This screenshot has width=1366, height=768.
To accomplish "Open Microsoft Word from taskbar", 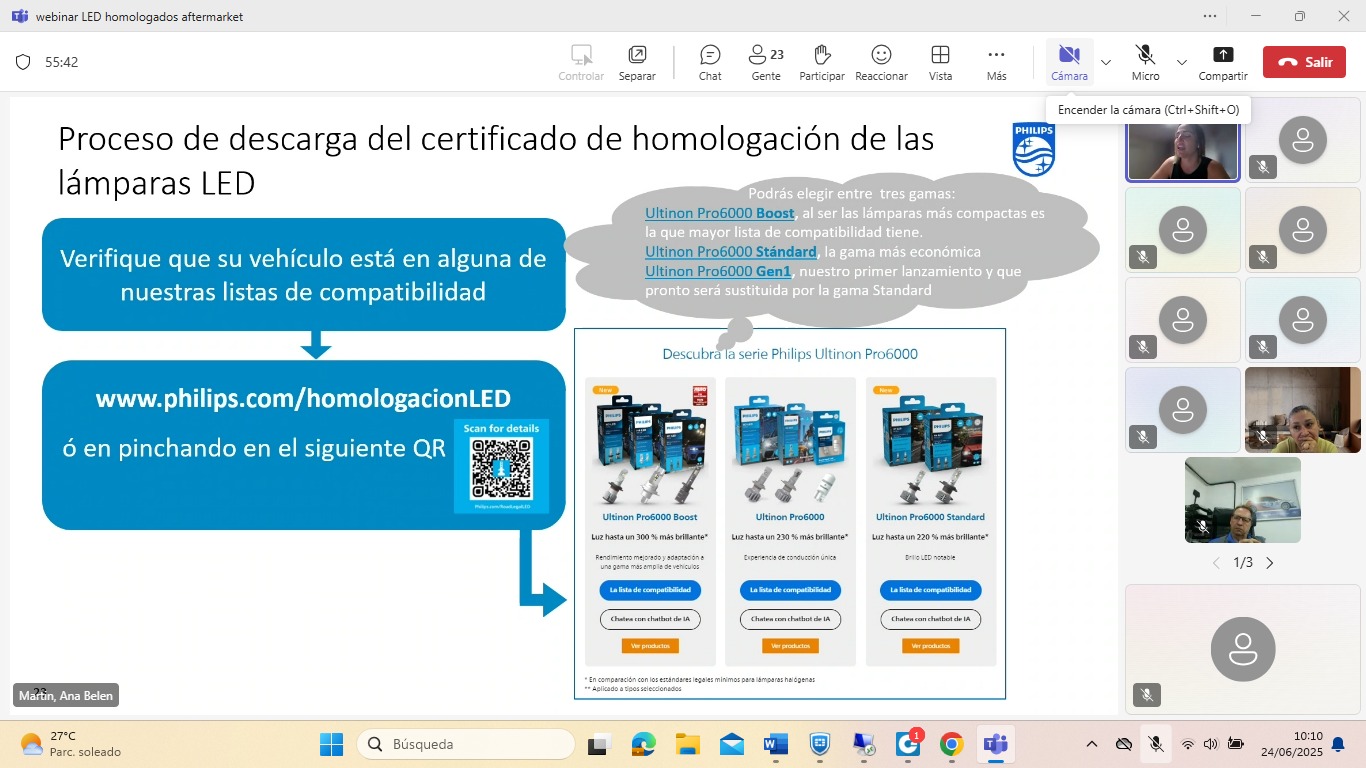I will 775,744.
